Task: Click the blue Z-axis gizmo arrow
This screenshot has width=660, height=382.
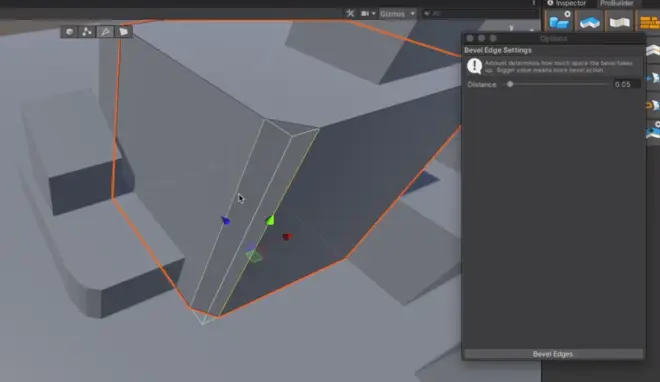Action: point(226,220)
